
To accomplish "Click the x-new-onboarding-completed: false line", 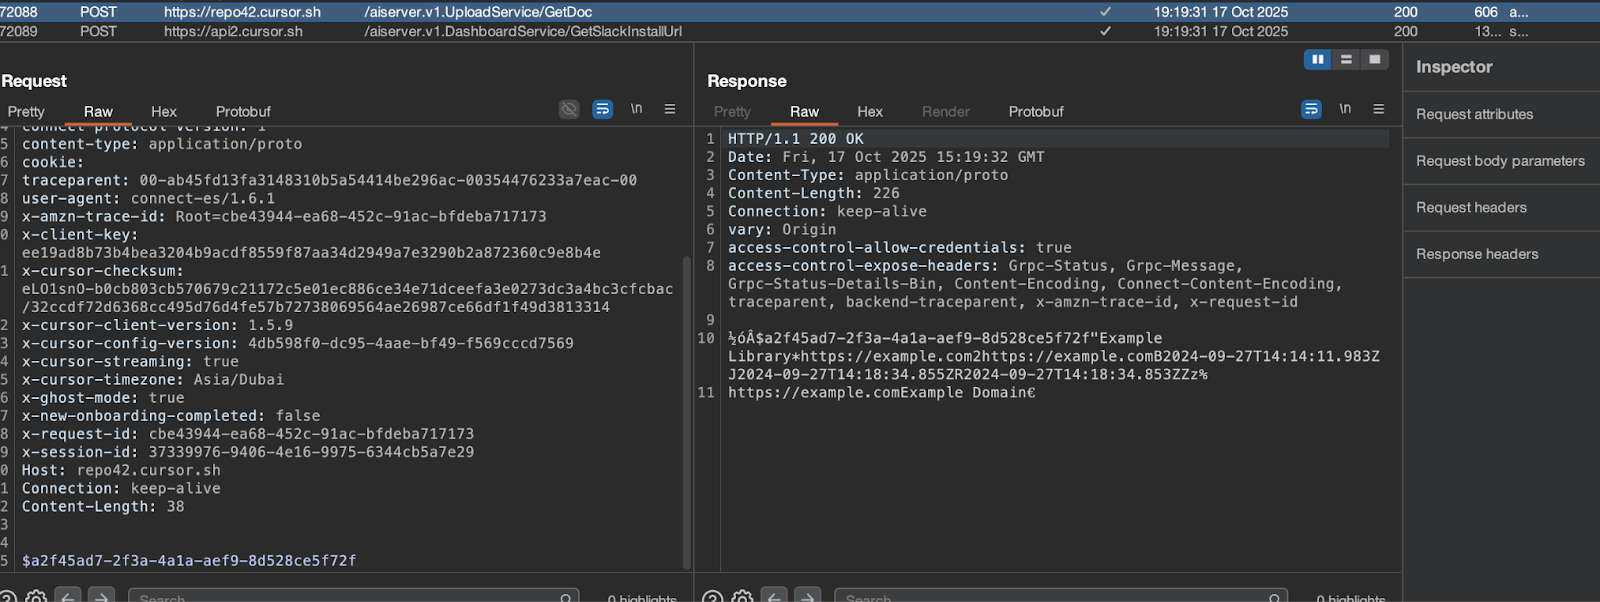I will click(x=171, y=416).
